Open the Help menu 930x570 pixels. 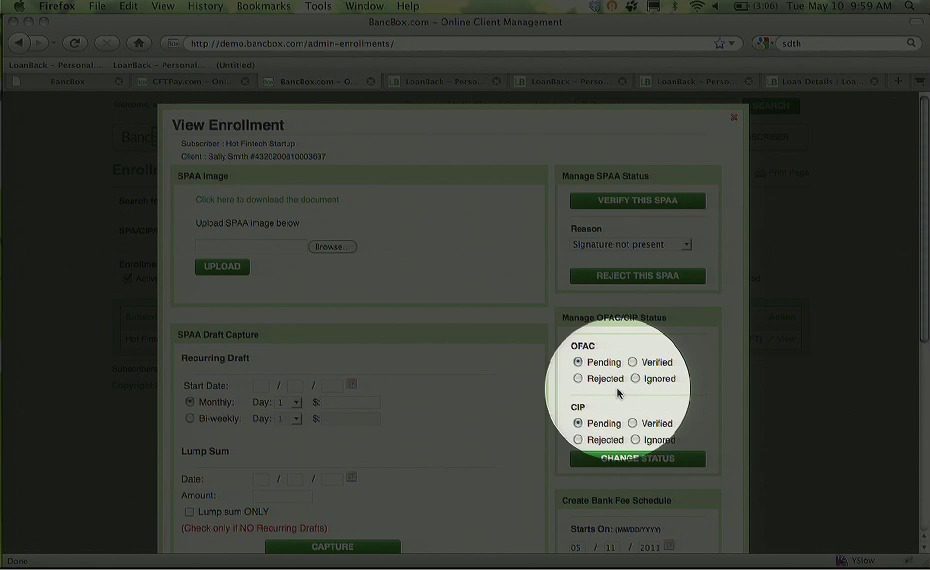pos(408,7)
